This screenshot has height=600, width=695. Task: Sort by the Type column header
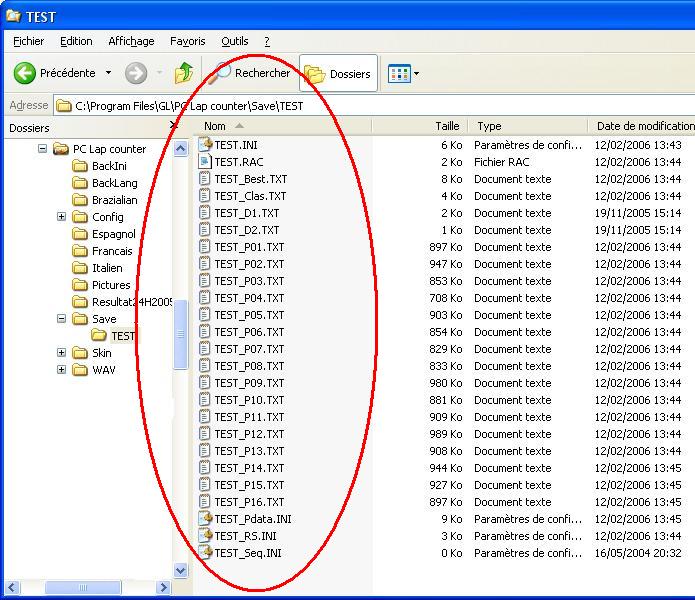click(528, 126)
